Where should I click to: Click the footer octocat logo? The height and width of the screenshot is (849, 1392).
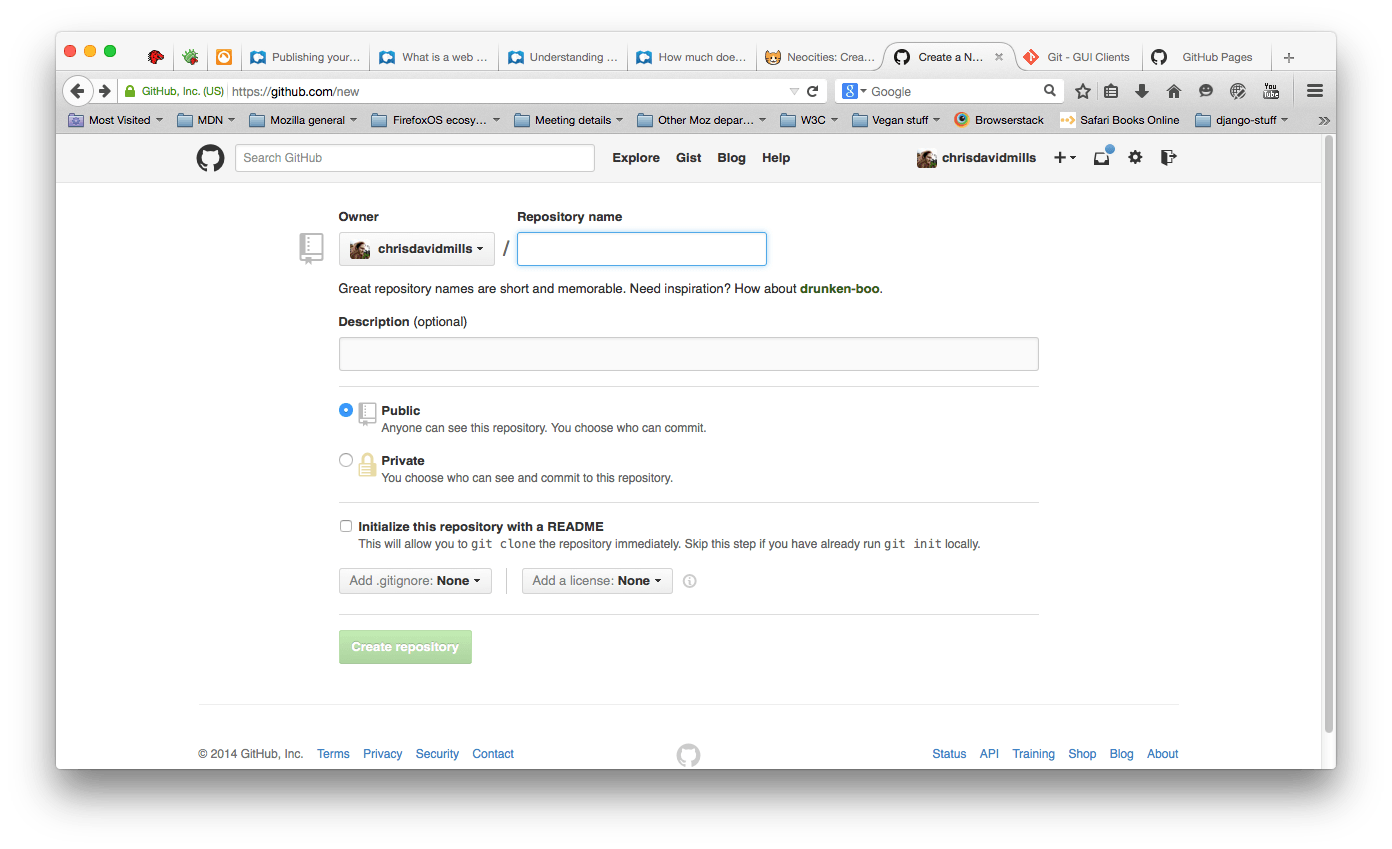click(x=688, y=754)
